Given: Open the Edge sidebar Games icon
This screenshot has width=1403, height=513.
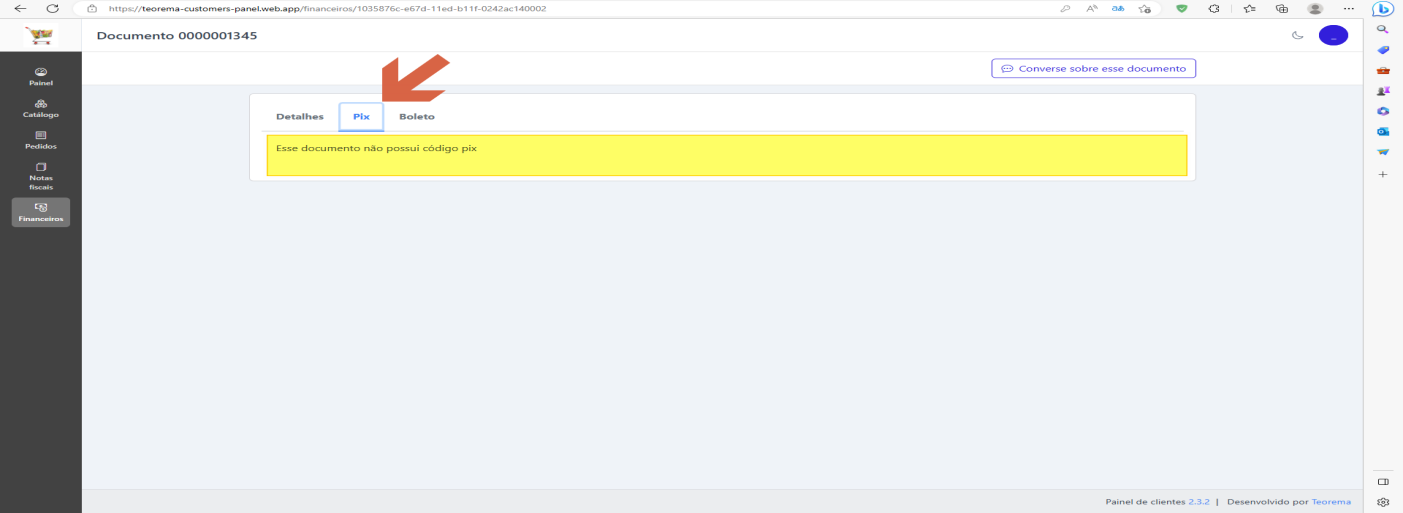Looking at the screenshot, I should [1383, 91].
